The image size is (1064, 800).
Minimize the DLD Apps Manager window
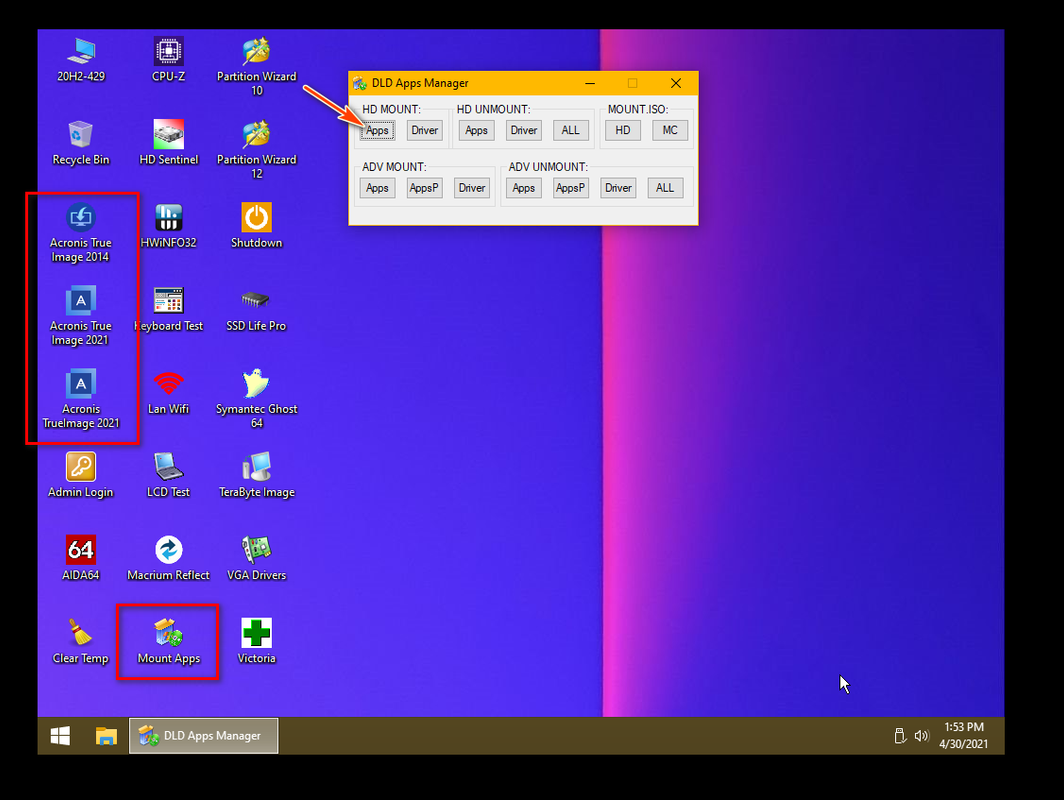(590, 83)
